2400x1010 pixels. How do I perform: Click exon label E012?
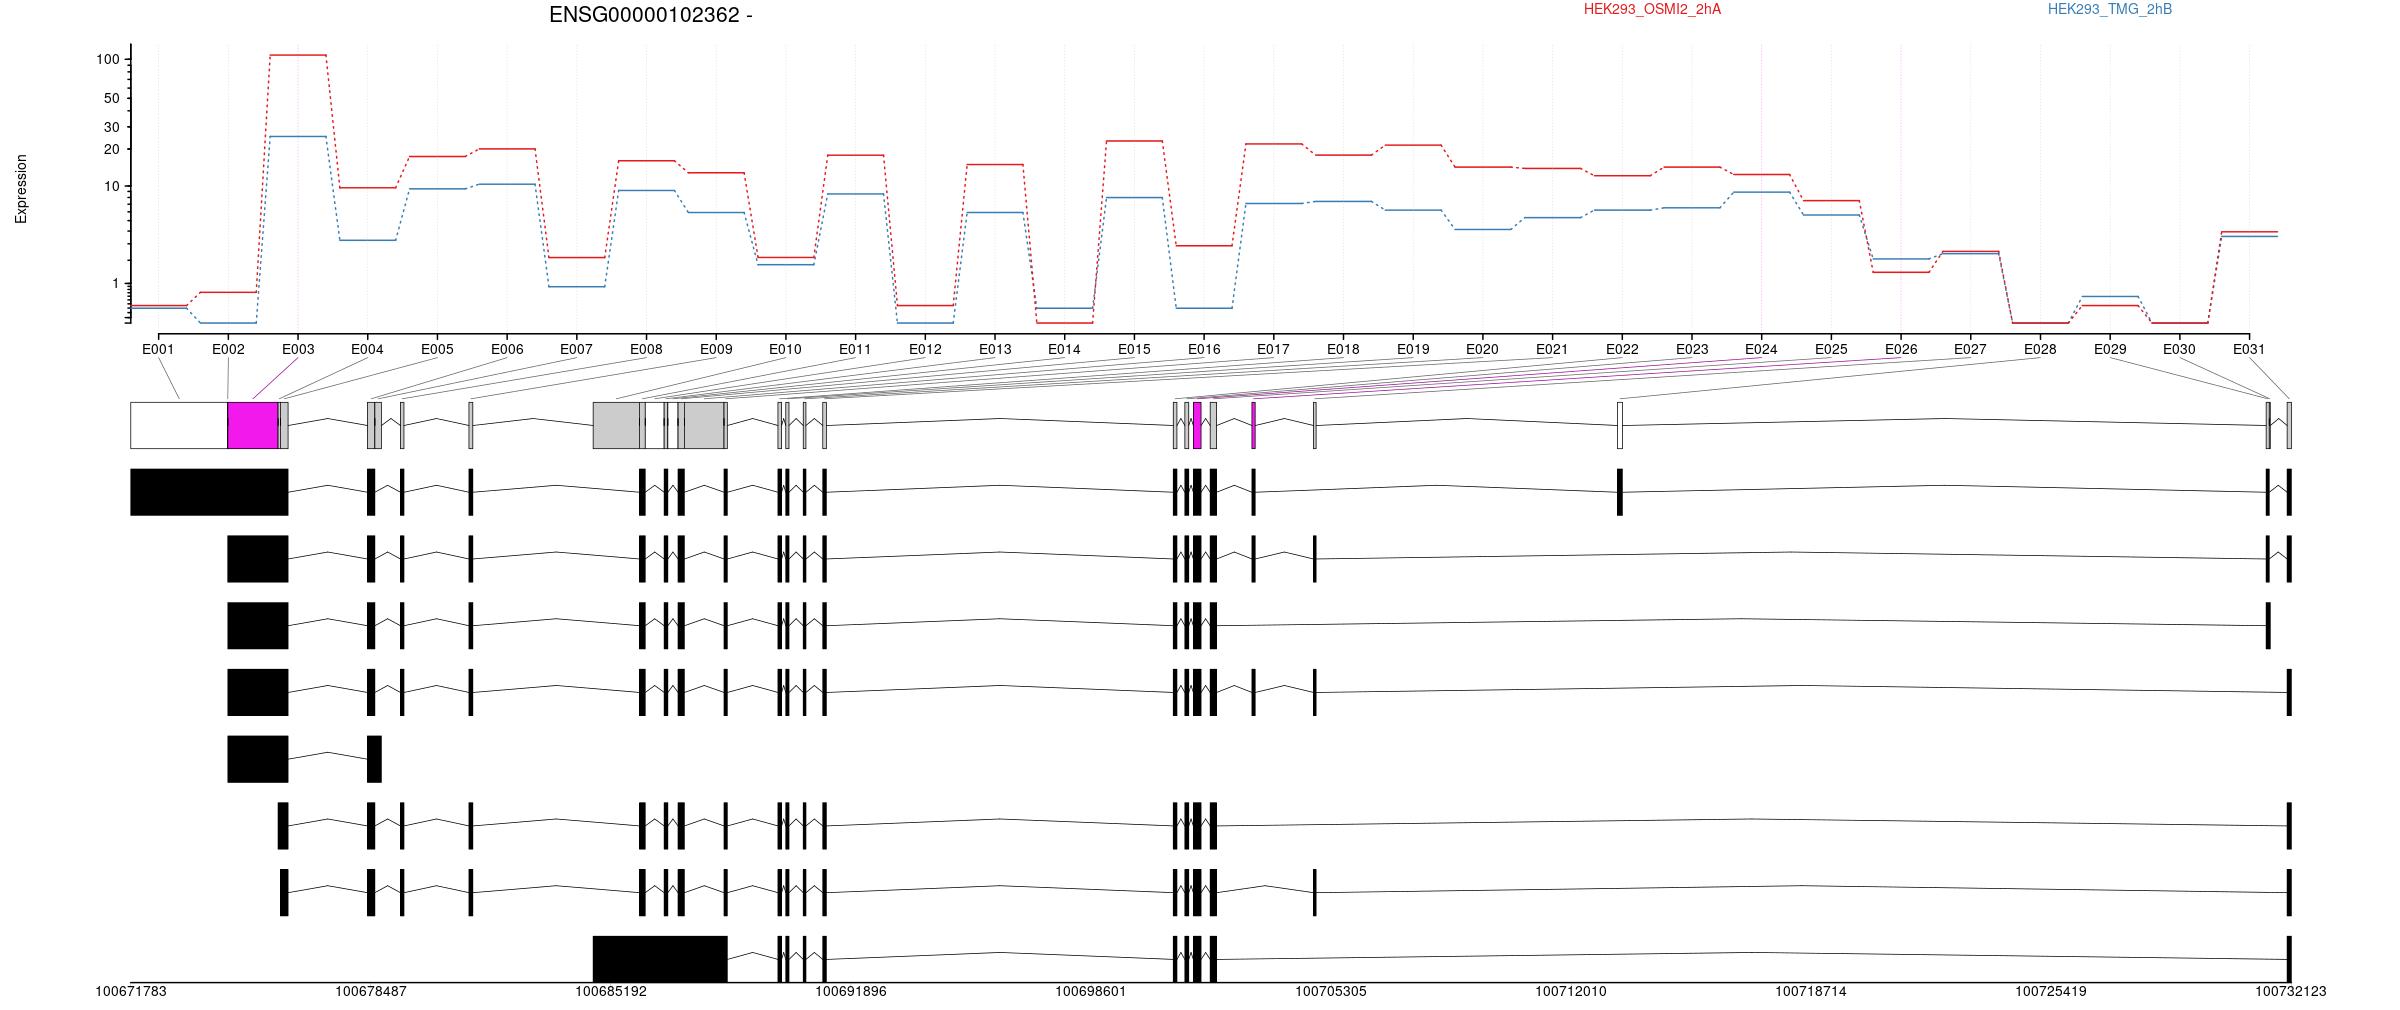(925, 349)
